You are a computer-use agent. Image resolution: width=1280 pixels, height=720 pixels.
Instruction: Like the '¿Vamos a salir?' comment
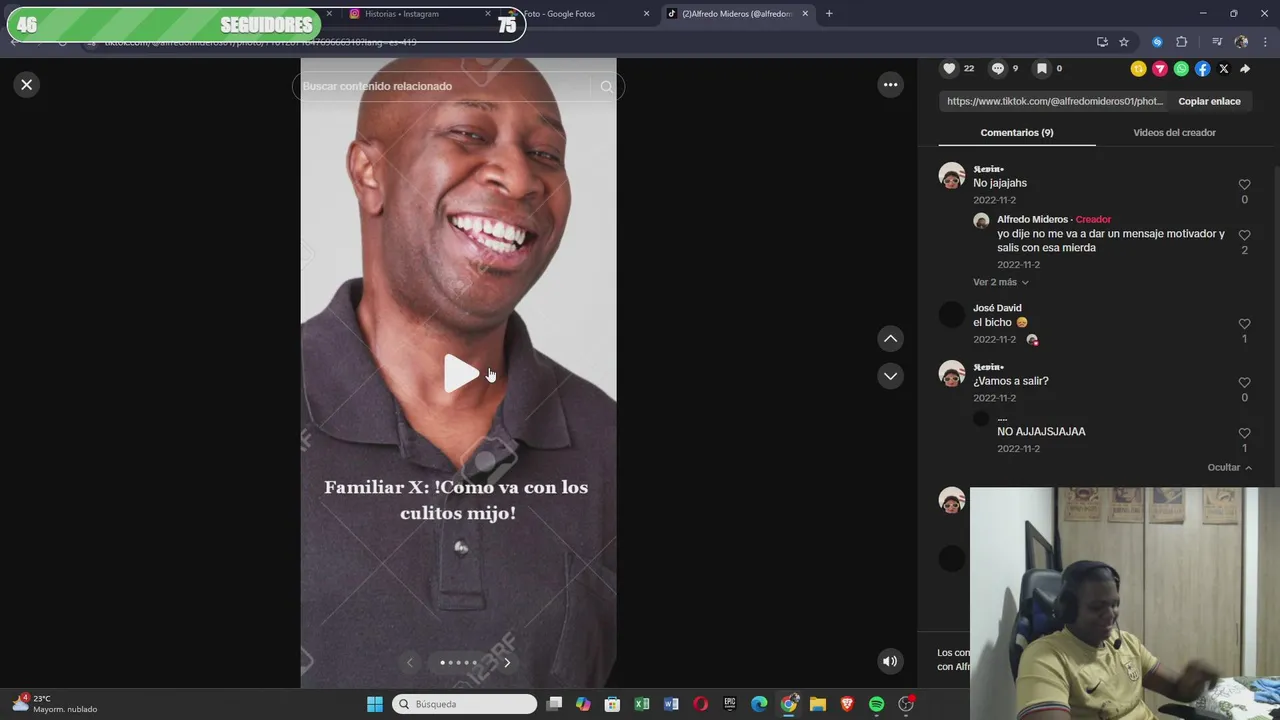pyautogui.click(x=1244, y=383)
